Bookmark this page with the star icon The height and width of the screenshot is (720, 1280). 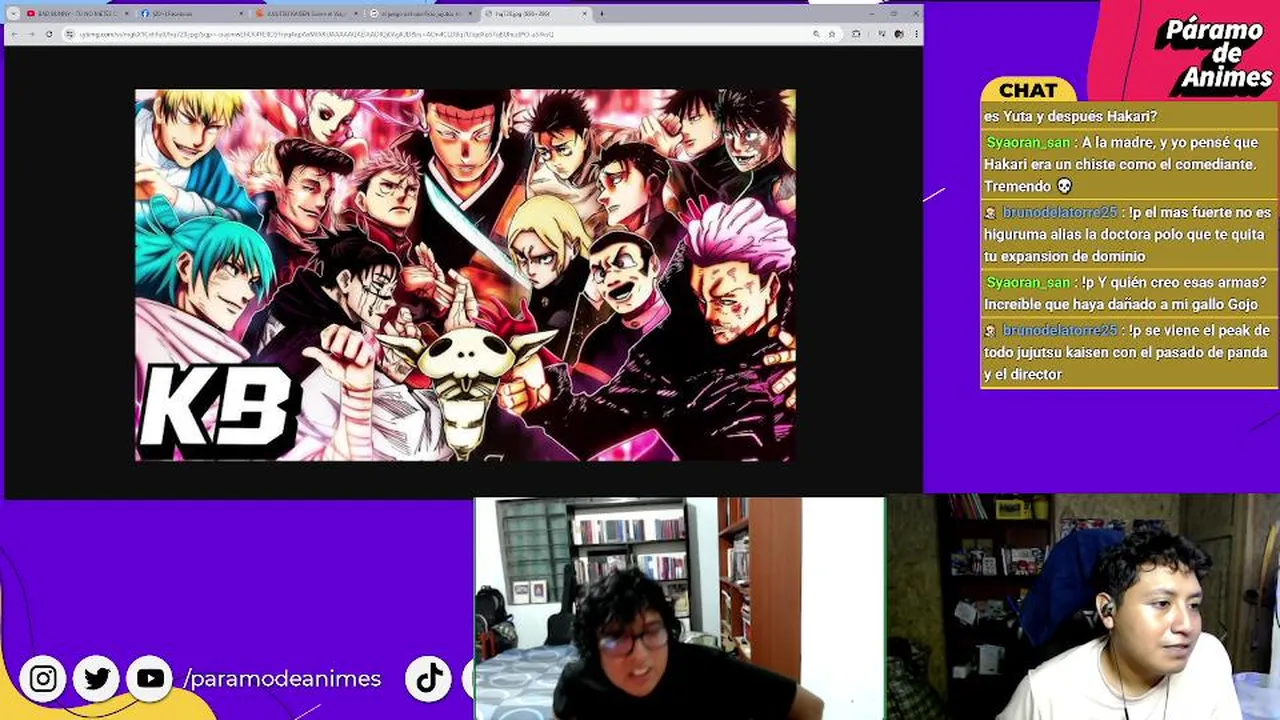[832, 34]
